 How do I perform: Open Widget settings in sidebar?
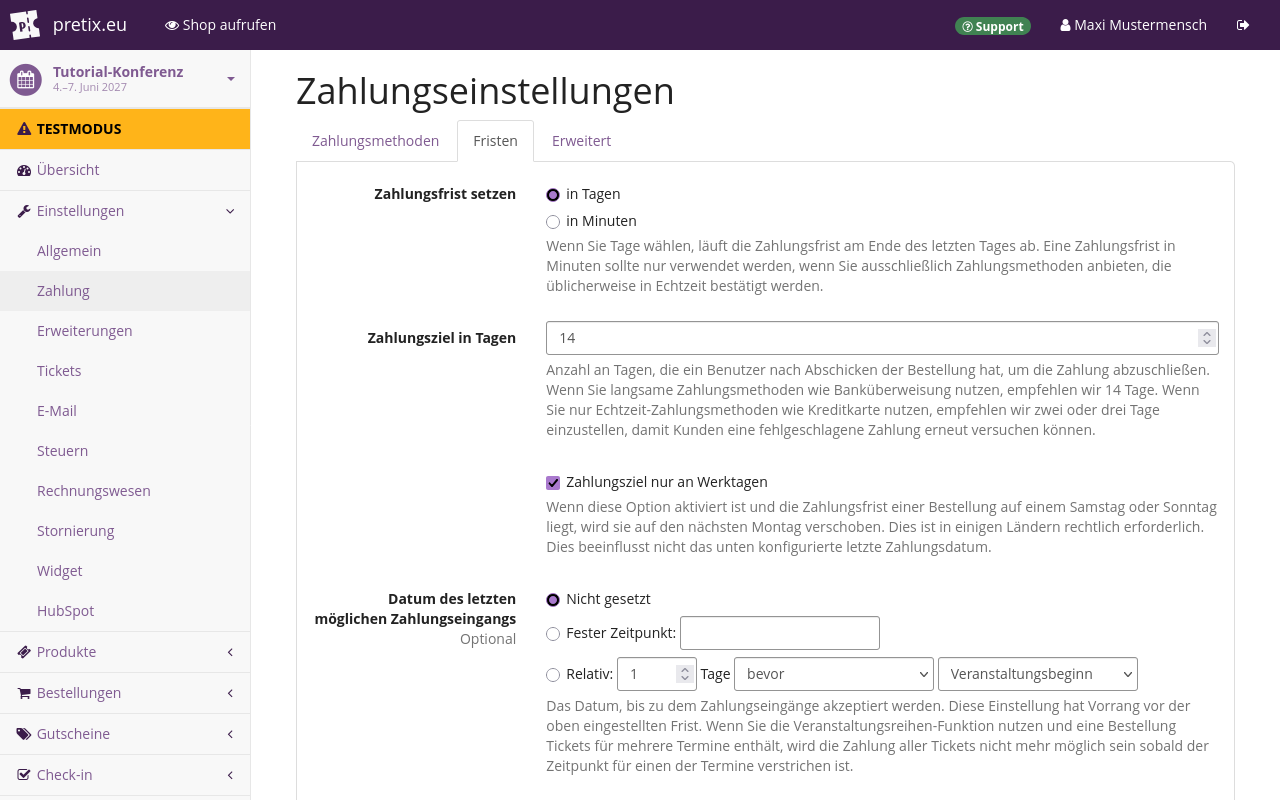(125, 571)
